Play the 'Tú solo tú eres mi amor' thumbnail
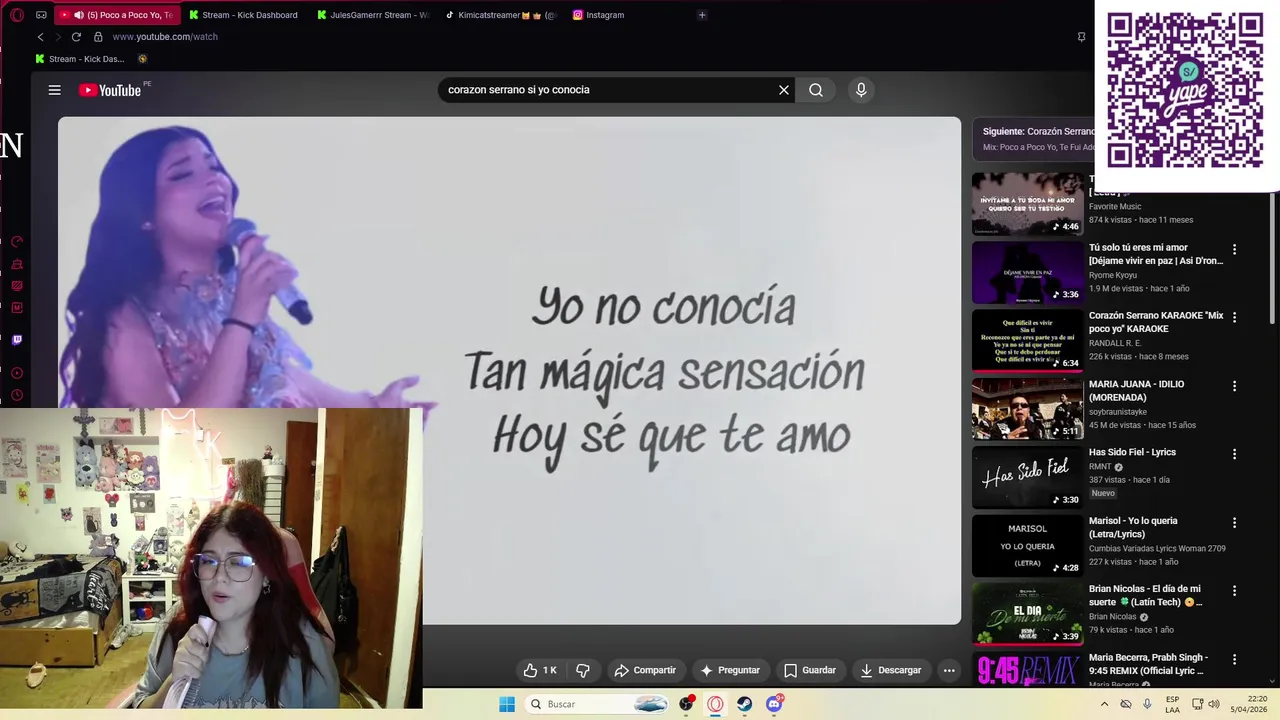Viewport: 1280px width, 720px height. [1027, 272]
